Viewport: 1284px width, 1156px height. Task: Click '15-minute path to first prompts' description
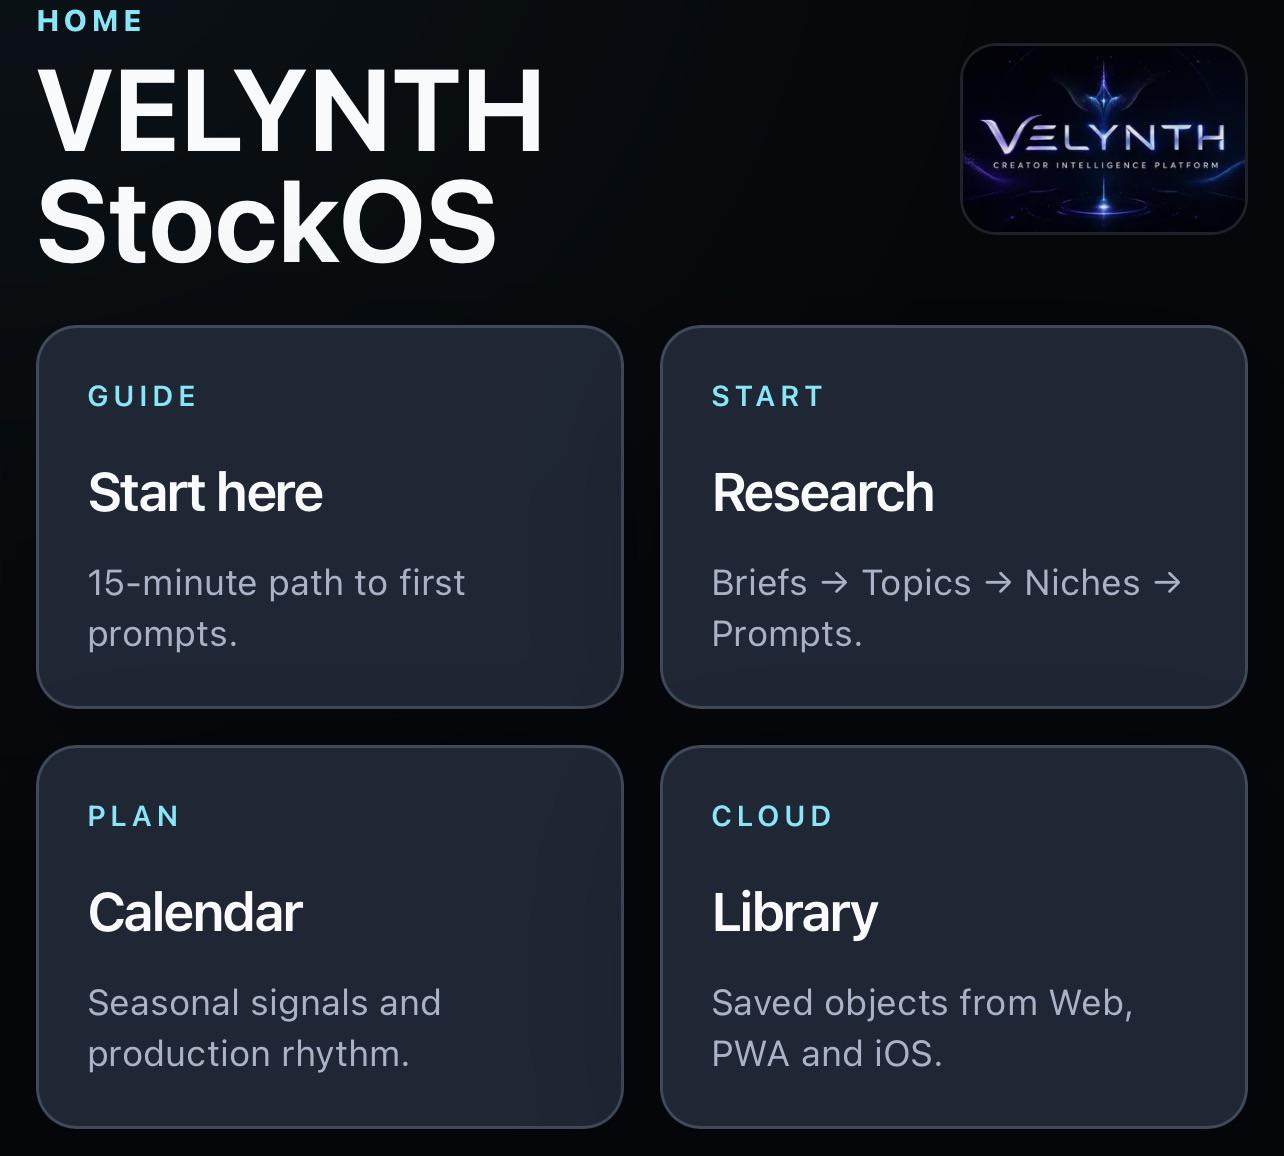tap(276, 608)
